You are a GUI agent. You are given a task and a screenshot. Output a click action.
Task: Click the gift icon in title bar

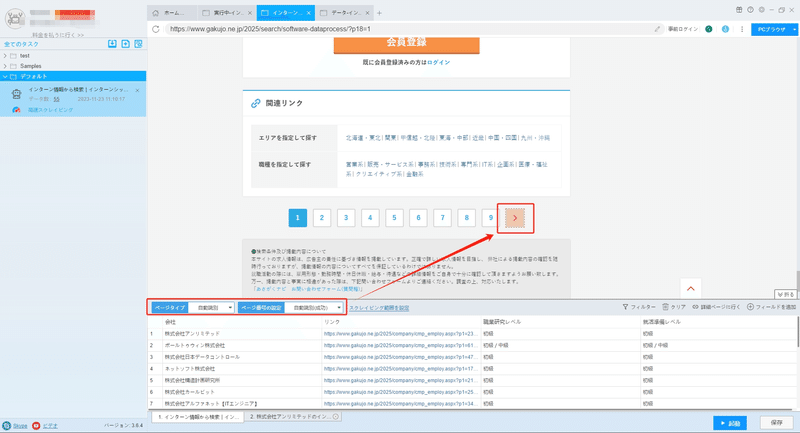pyautogui.click(x=739, y=10)
